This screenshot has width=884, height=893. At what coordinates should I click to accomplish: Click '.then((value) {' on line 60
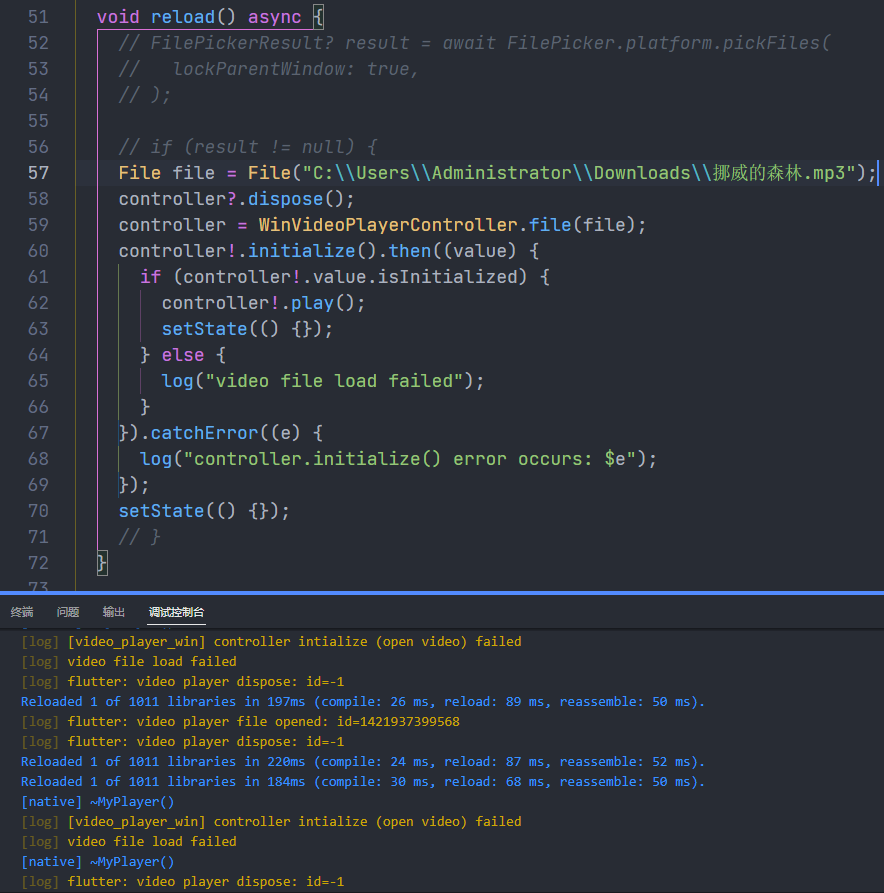458,251
